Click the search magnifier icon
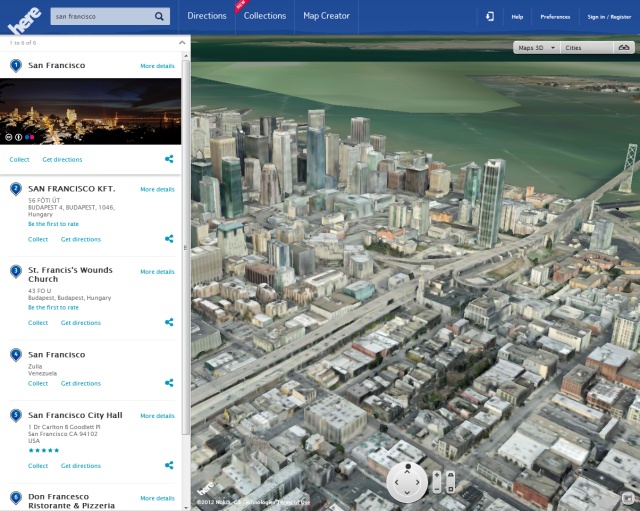640x511 pixels. pos(160,16)
